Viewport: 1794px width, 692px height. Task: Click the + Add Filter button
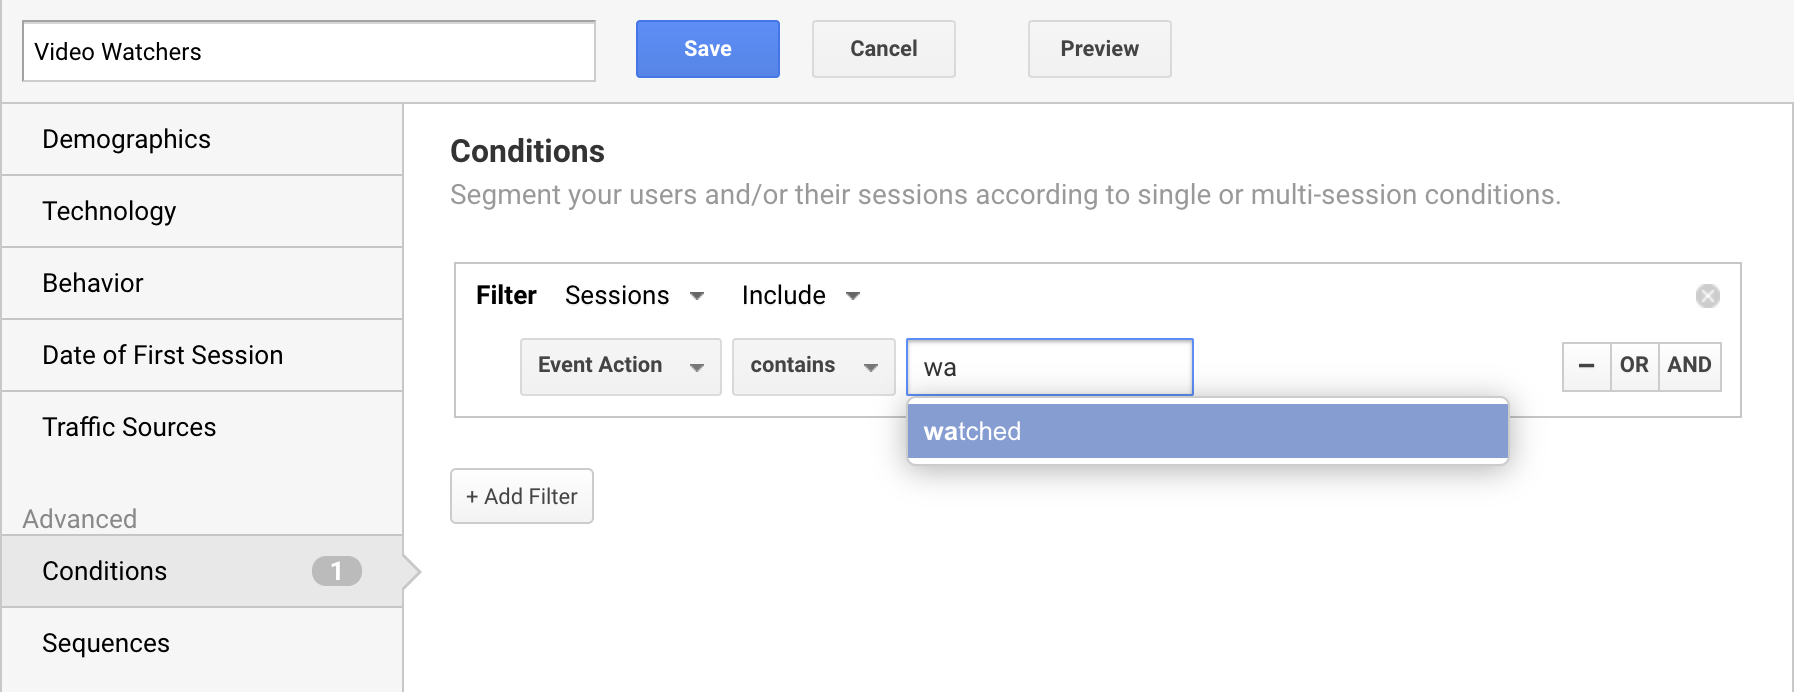(x=522, y=496)
